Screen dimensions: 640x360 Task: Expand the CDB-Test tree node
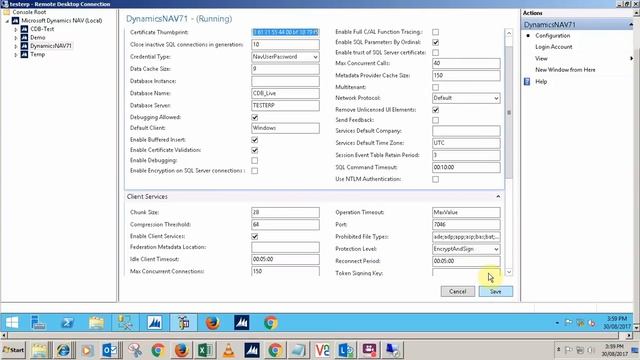click(x=16, y=29)
